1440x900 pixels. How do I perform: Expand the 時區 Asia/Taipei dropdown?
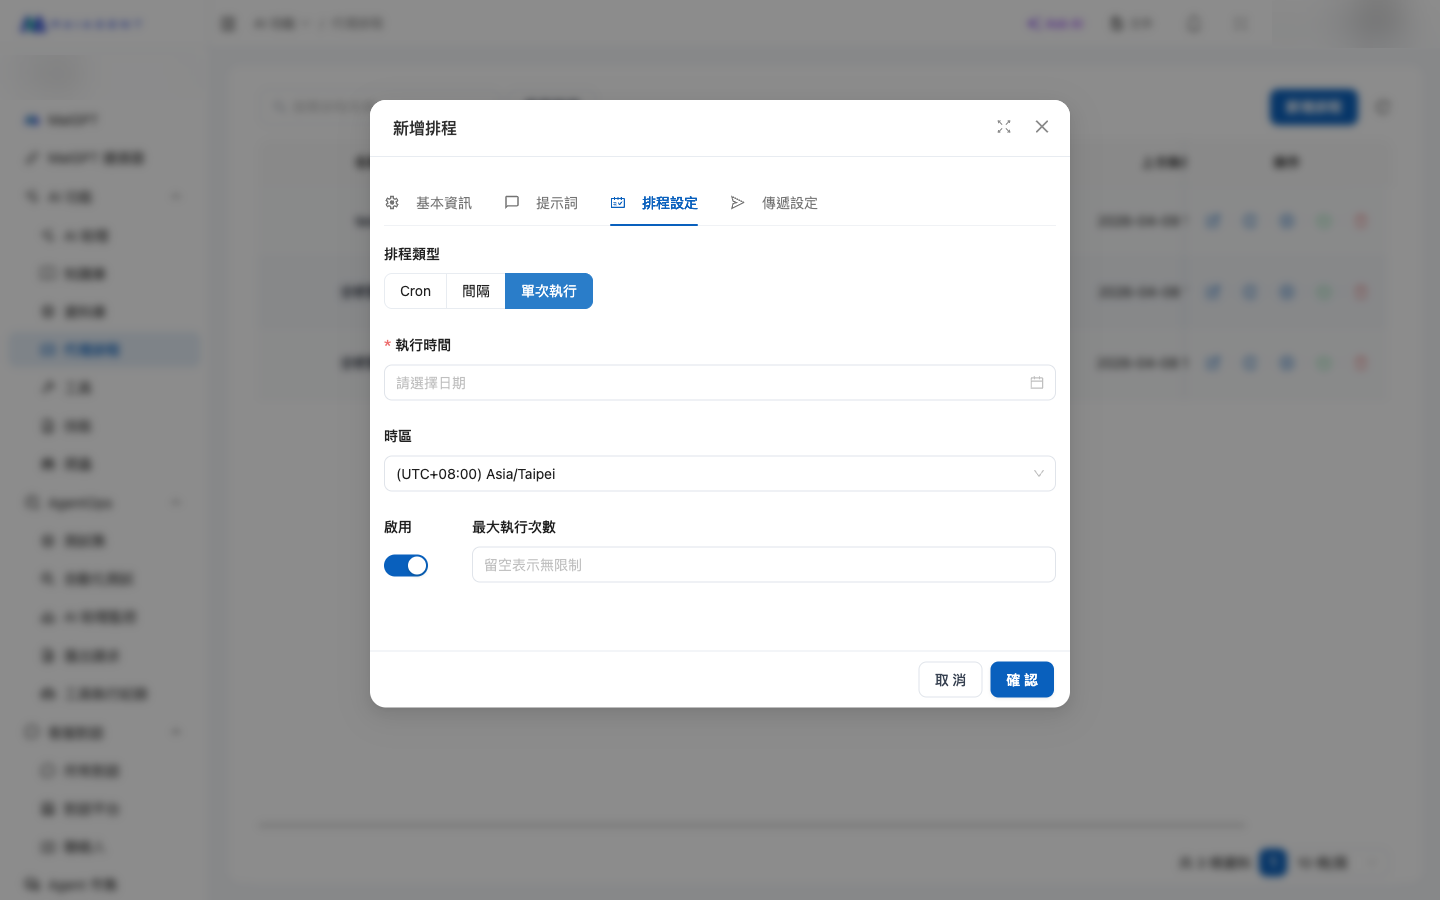pos(720,474)
